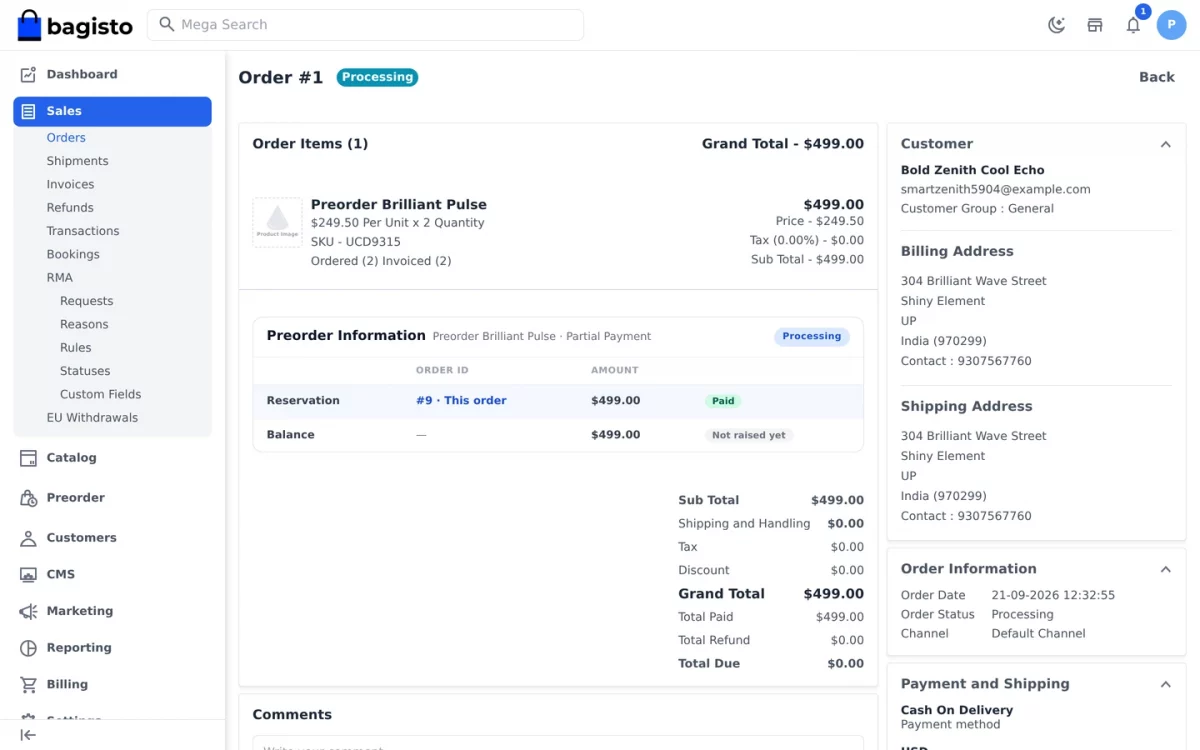Image resolution: width=1200 pixels, height=750 pixels.
Task: Open RMA Requests
Action: click(x=86, y=301)
